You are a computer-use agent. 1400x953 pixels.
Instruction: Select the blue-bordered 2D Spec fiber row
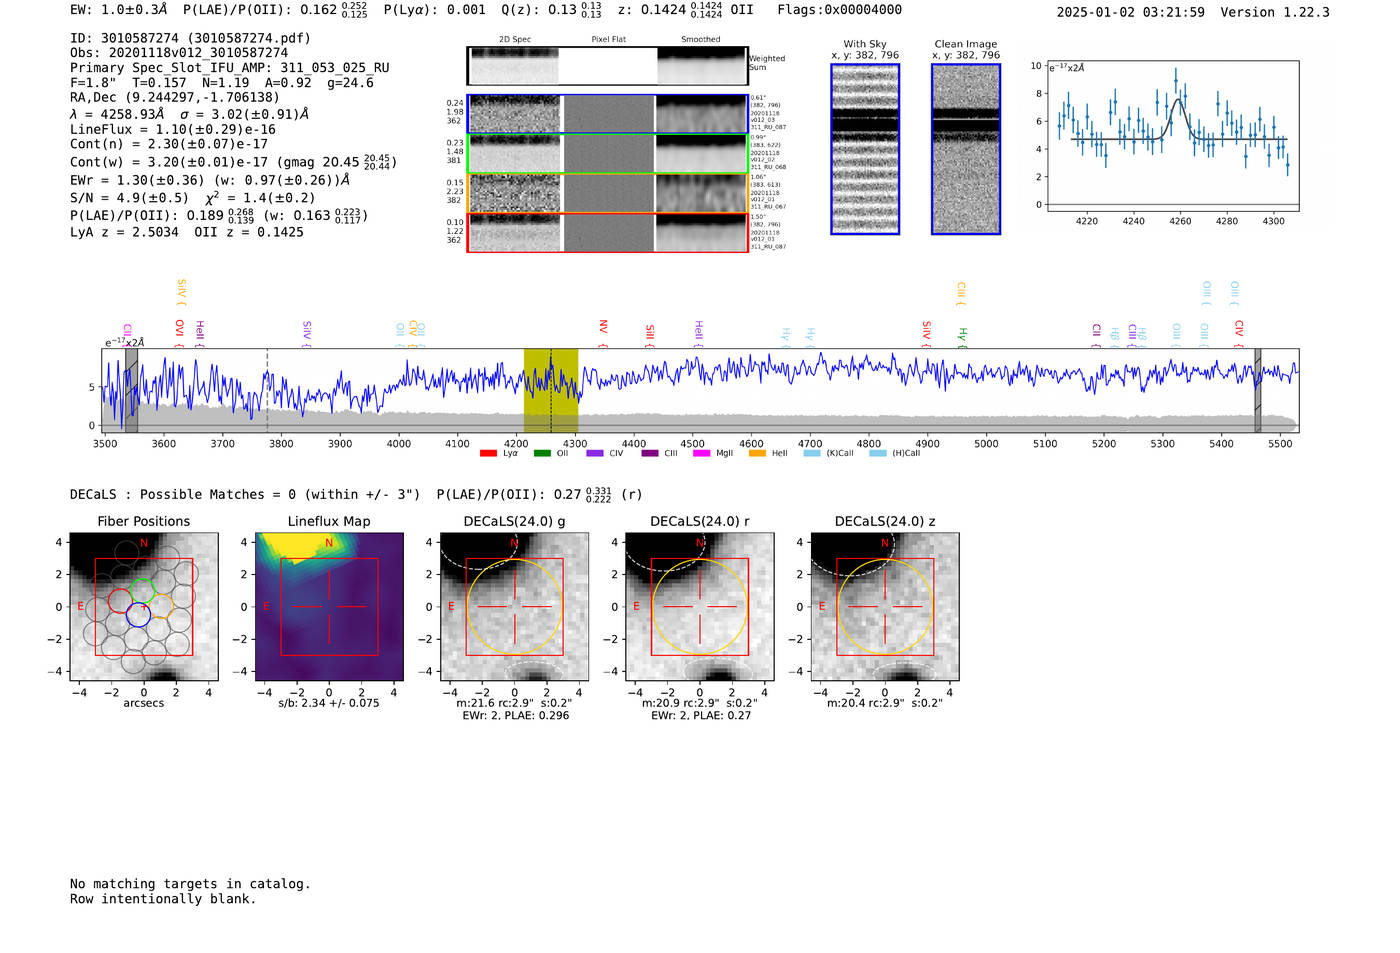coord(607,114)
